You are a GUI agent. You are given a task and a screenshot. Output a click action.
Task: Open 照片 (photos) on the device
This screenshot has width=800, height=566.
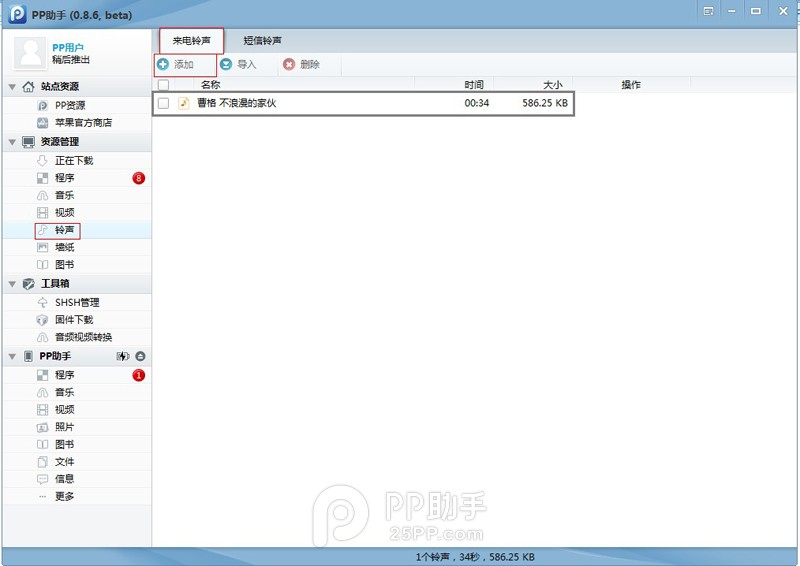click(64, 427)
